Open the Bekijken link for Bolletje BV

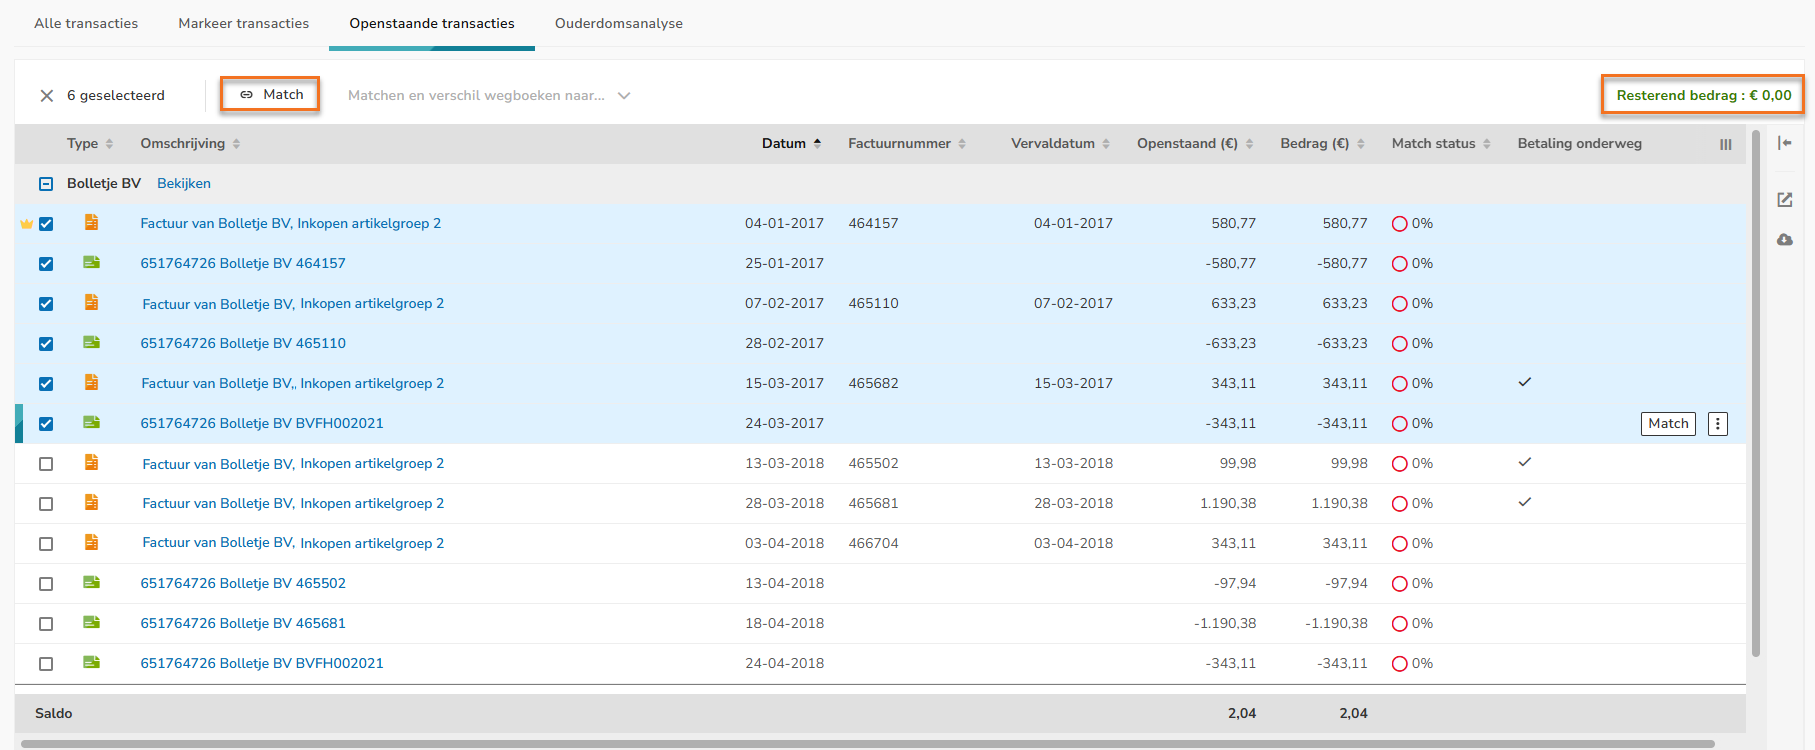pos(184,184)
